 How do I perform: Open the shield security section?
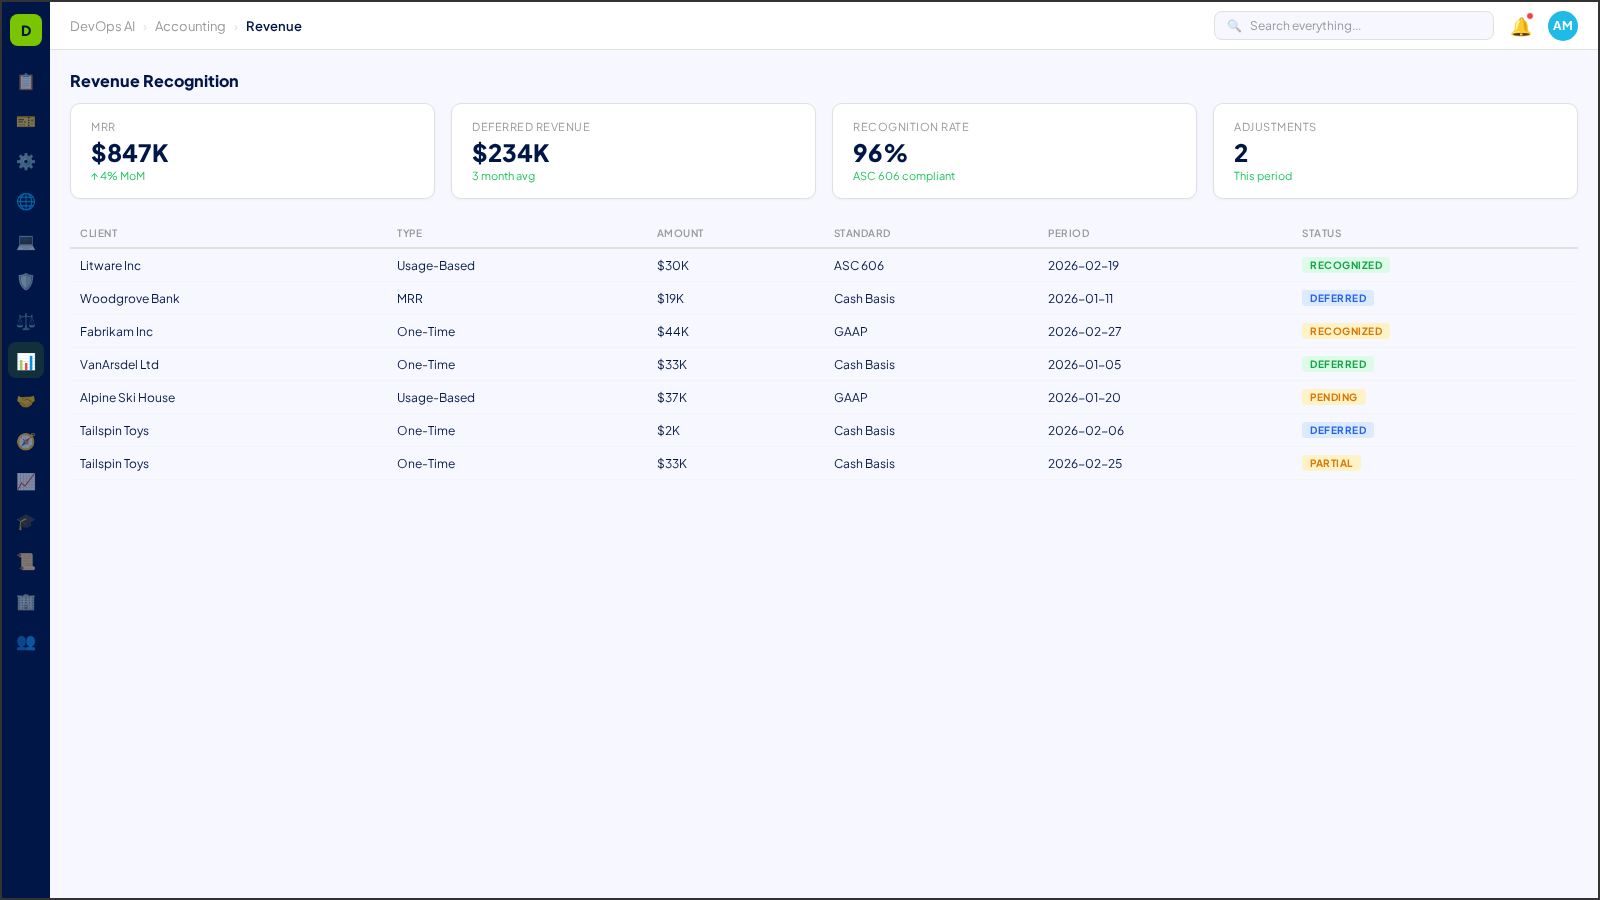coord(26,281)
